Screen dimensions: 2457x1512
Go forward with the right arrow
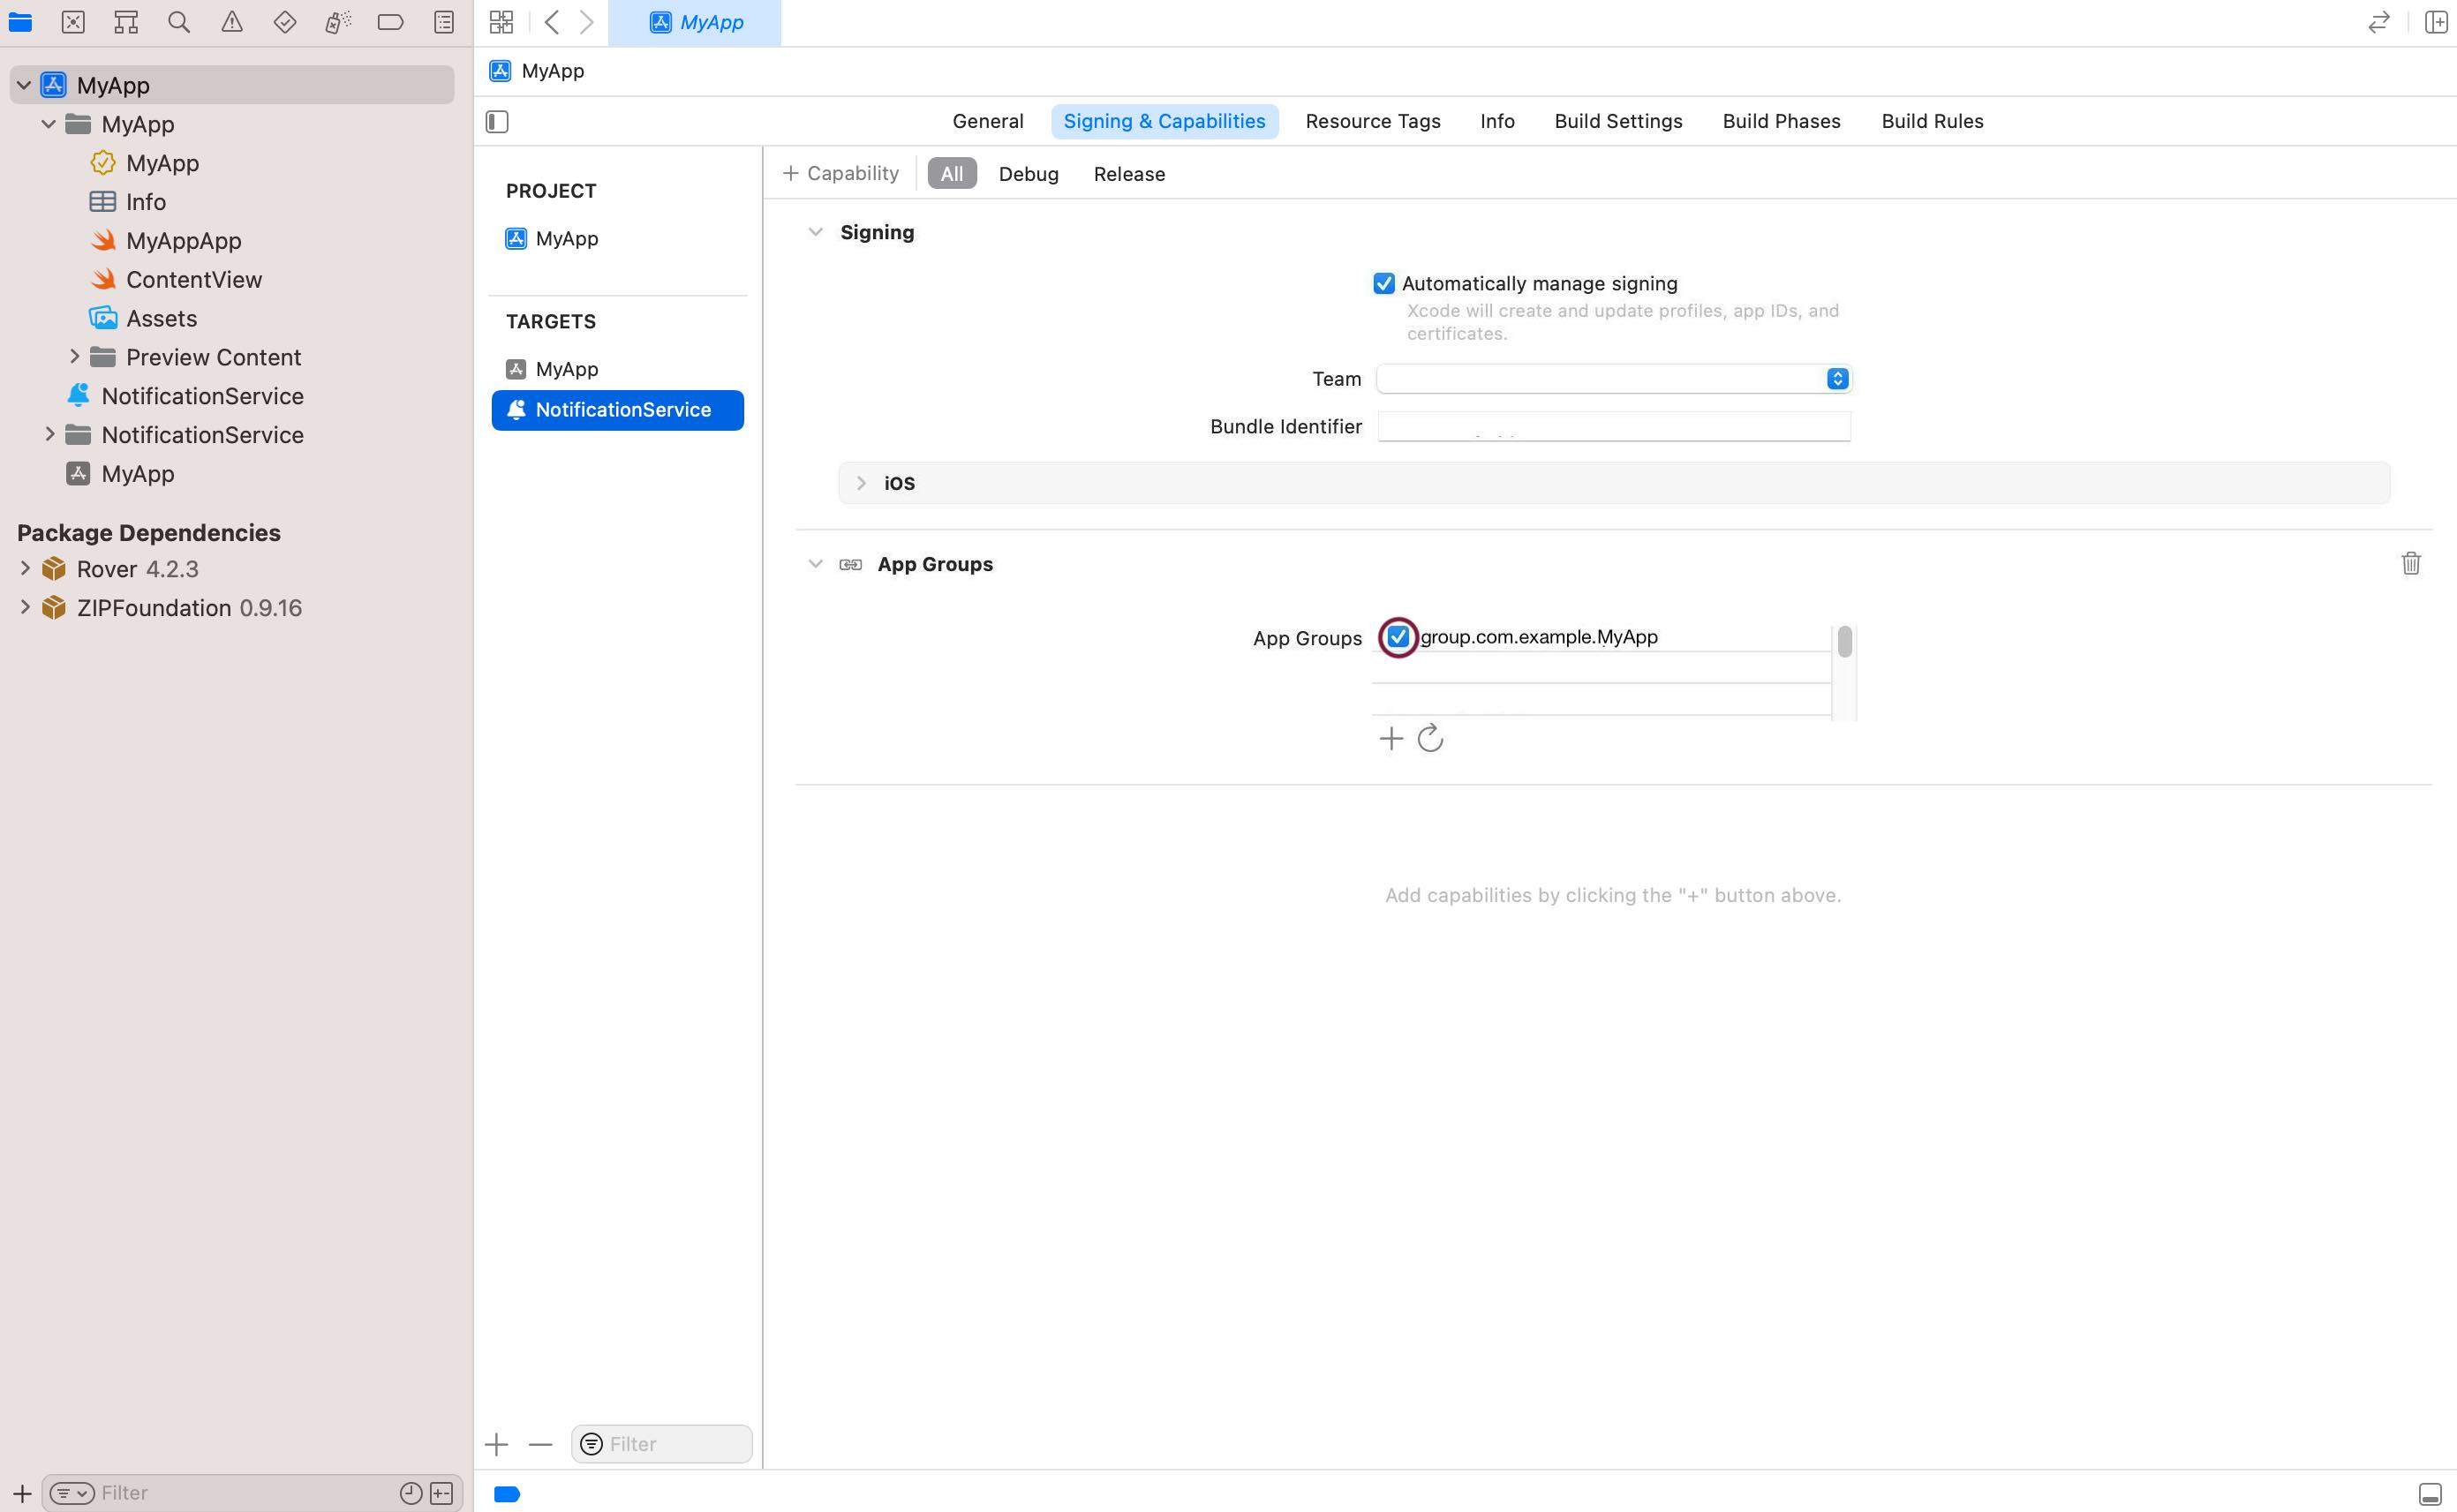[x=587, y=22]
